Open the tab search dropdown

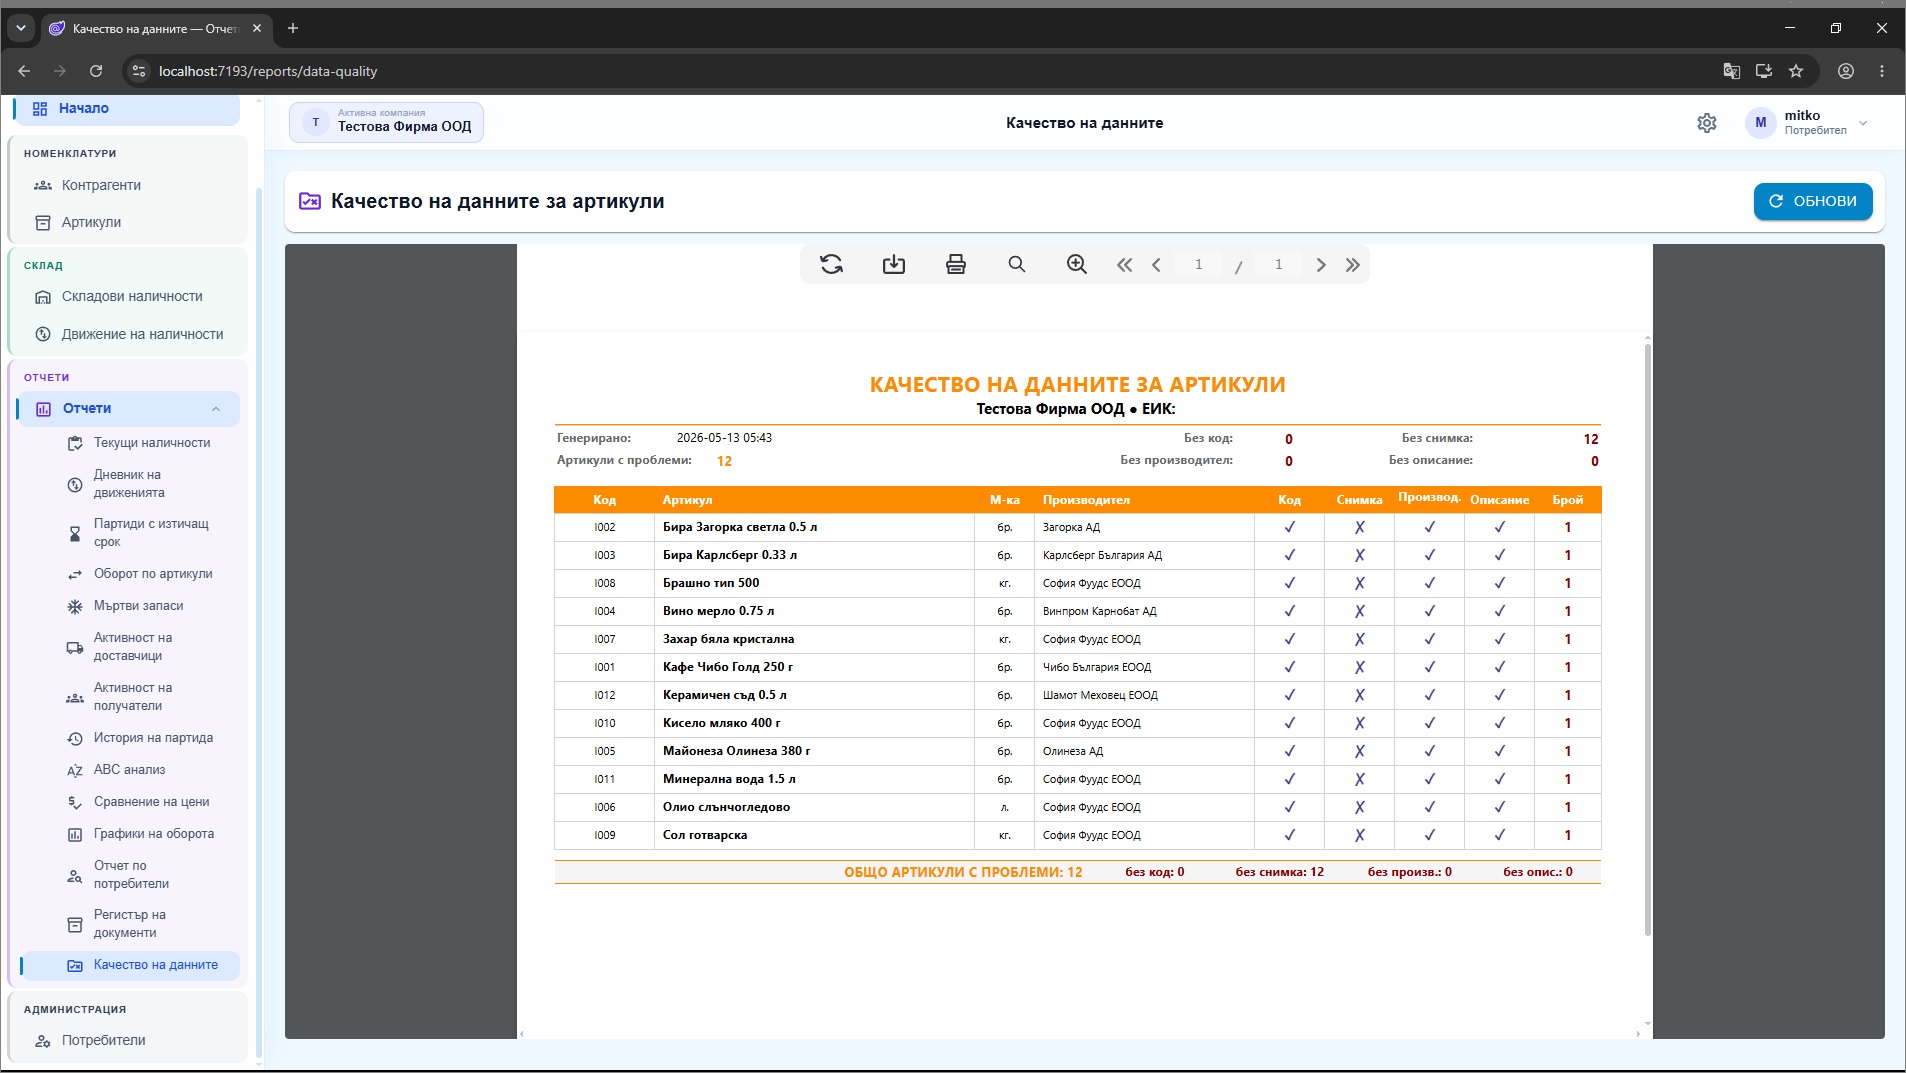point(20,28)
